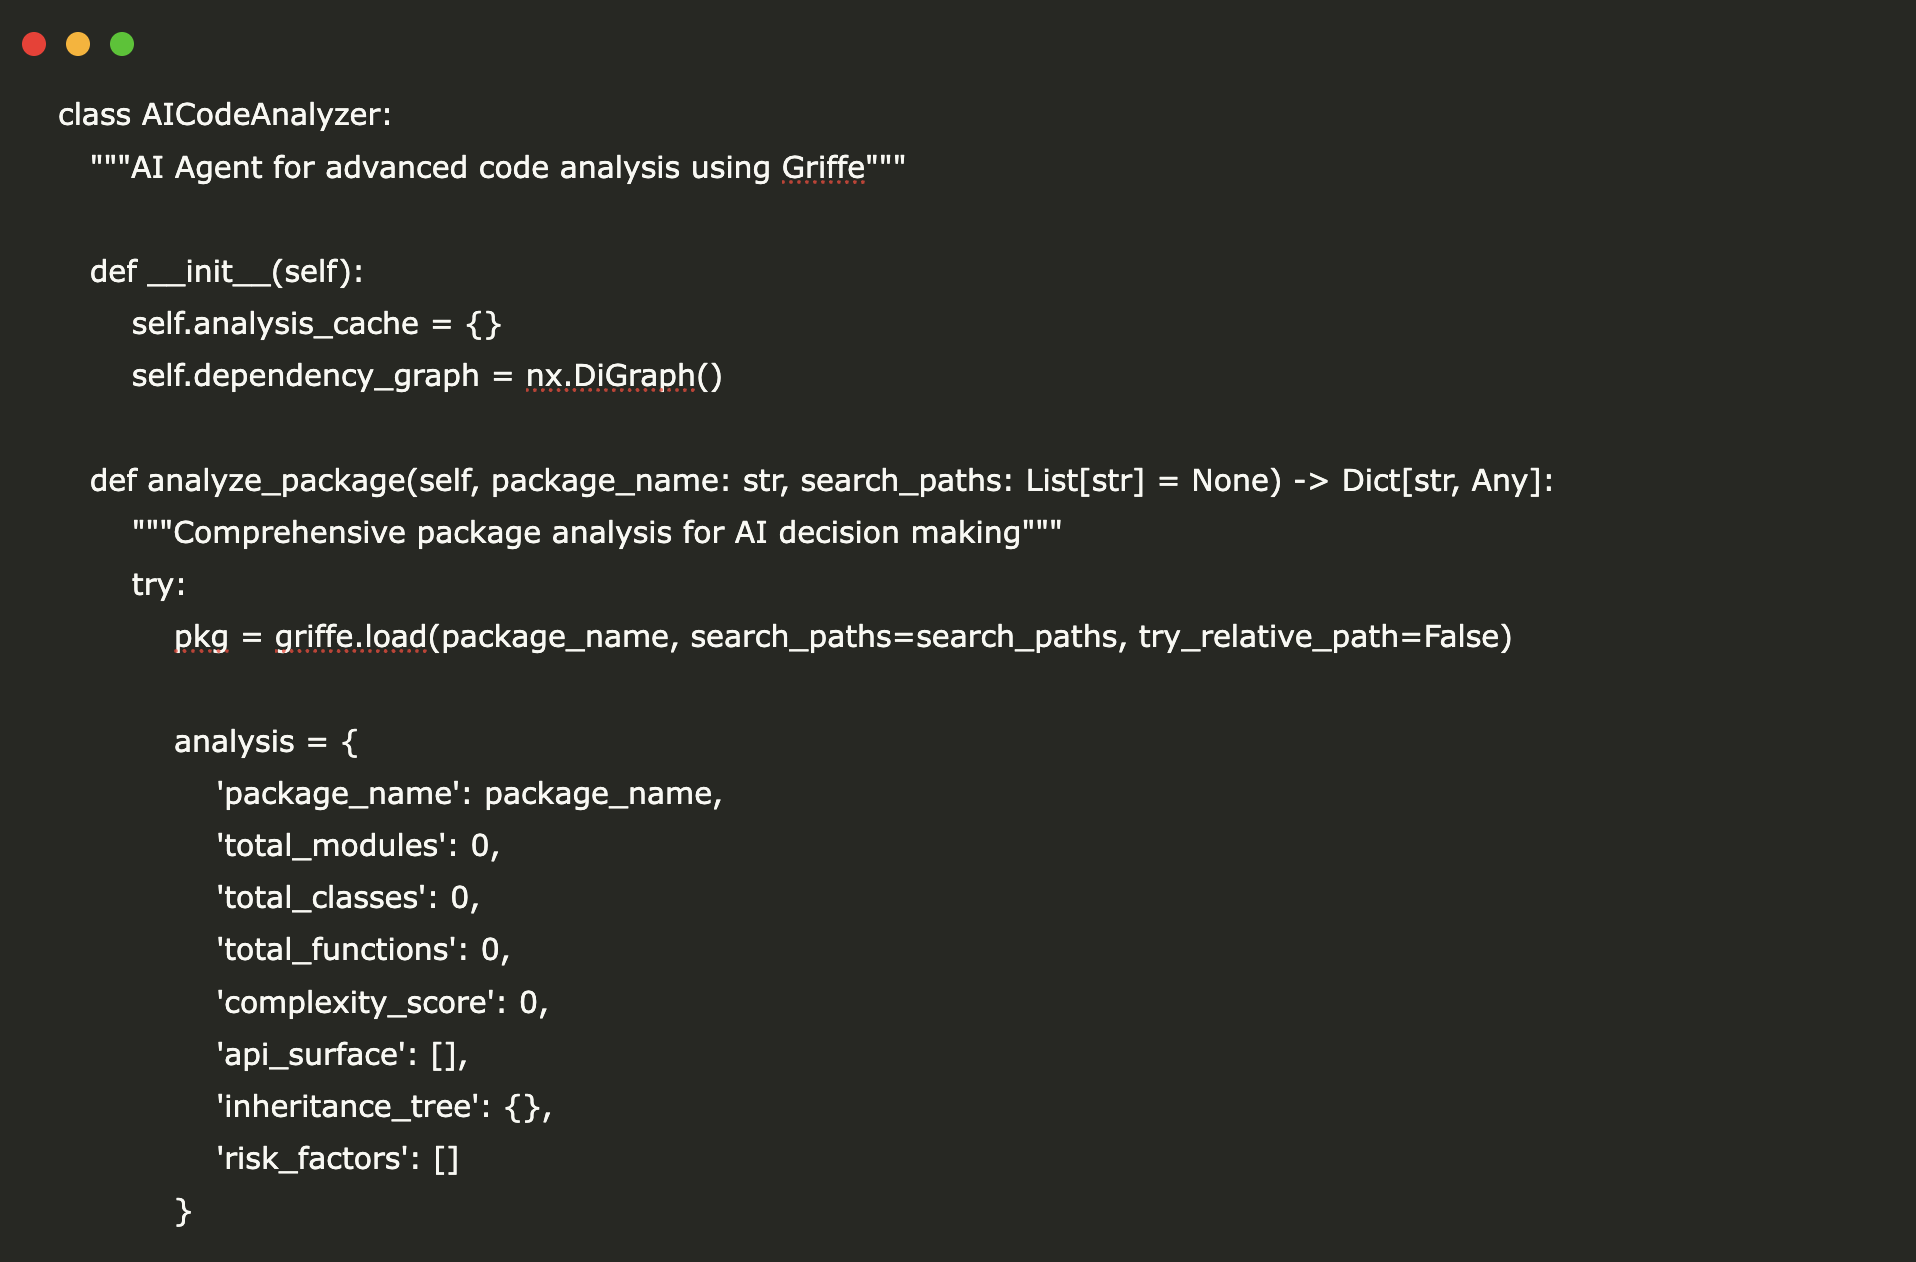Click the 'total_modules' dictionary key
The height and width of the screenshot is (1262, 1916).
pos(331,846)
